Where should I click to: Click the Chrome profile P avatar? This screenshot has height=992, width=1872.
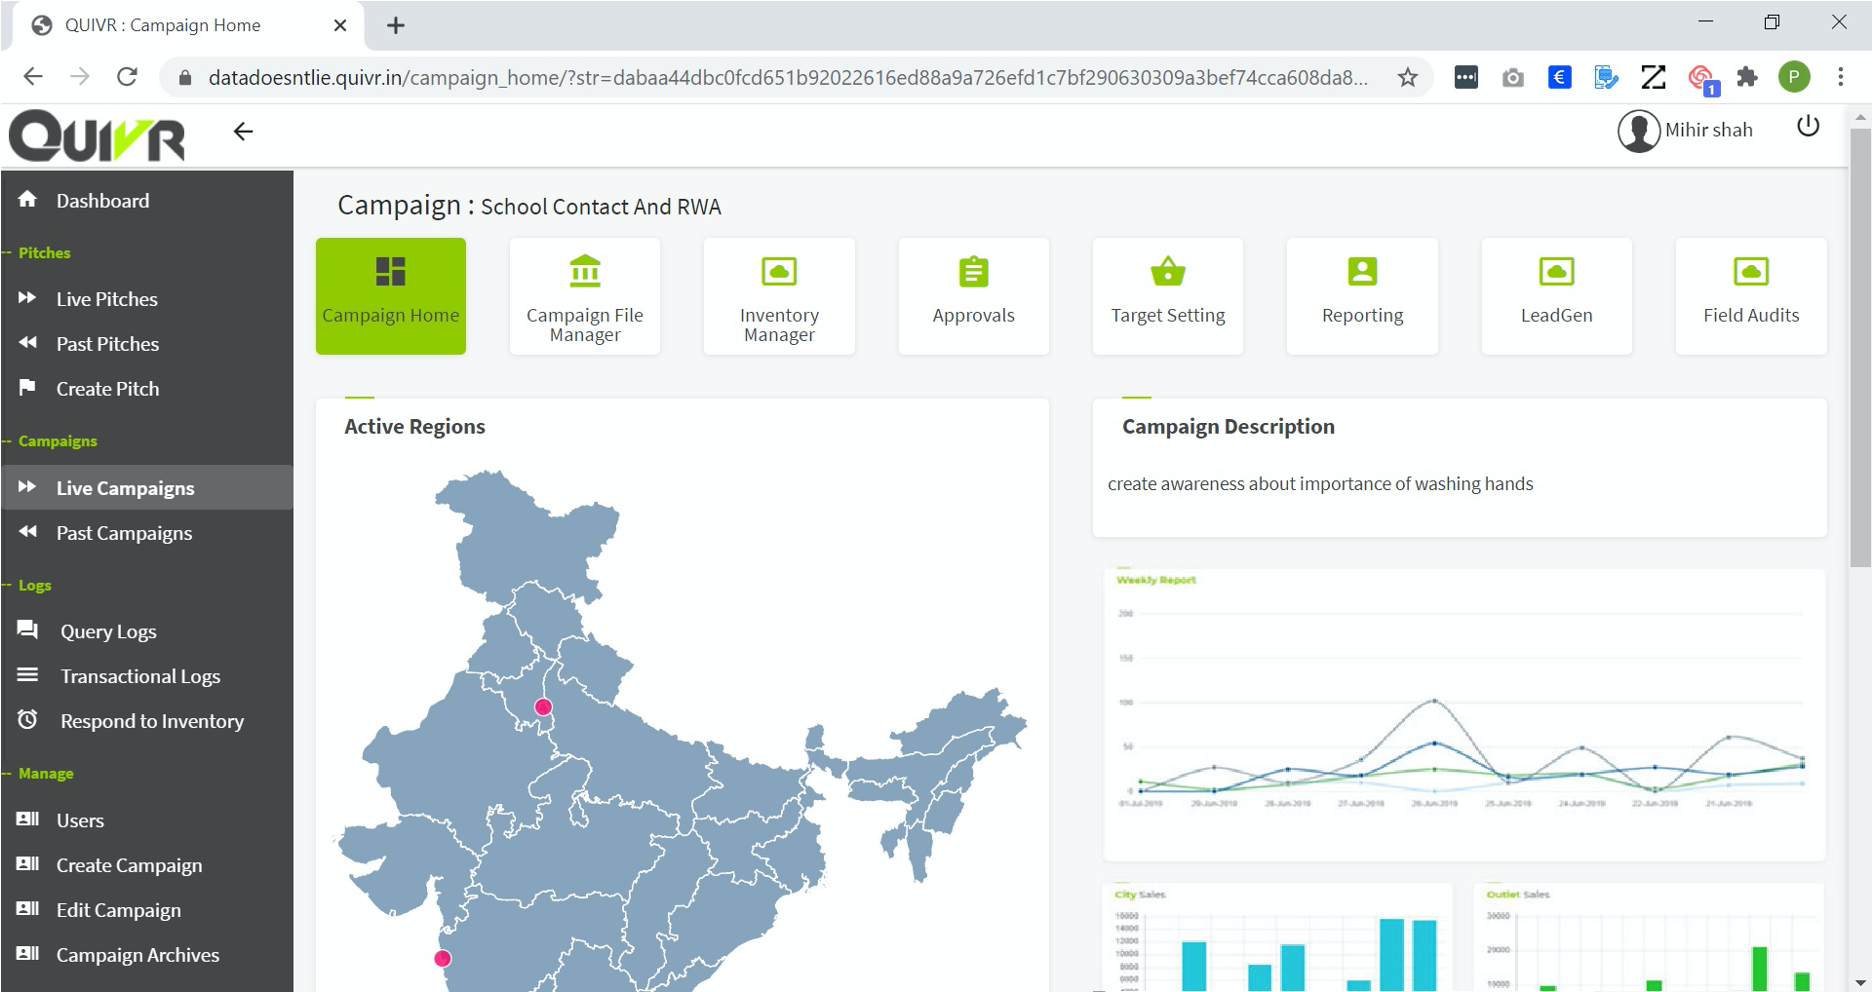click(x=1794, y=77)
